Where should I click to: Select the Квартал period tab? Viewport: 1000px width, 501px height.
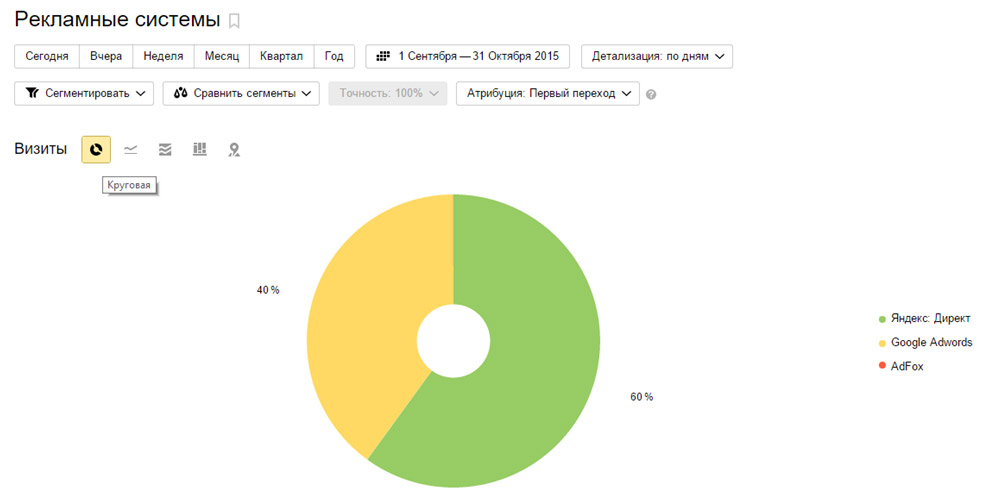281,57
